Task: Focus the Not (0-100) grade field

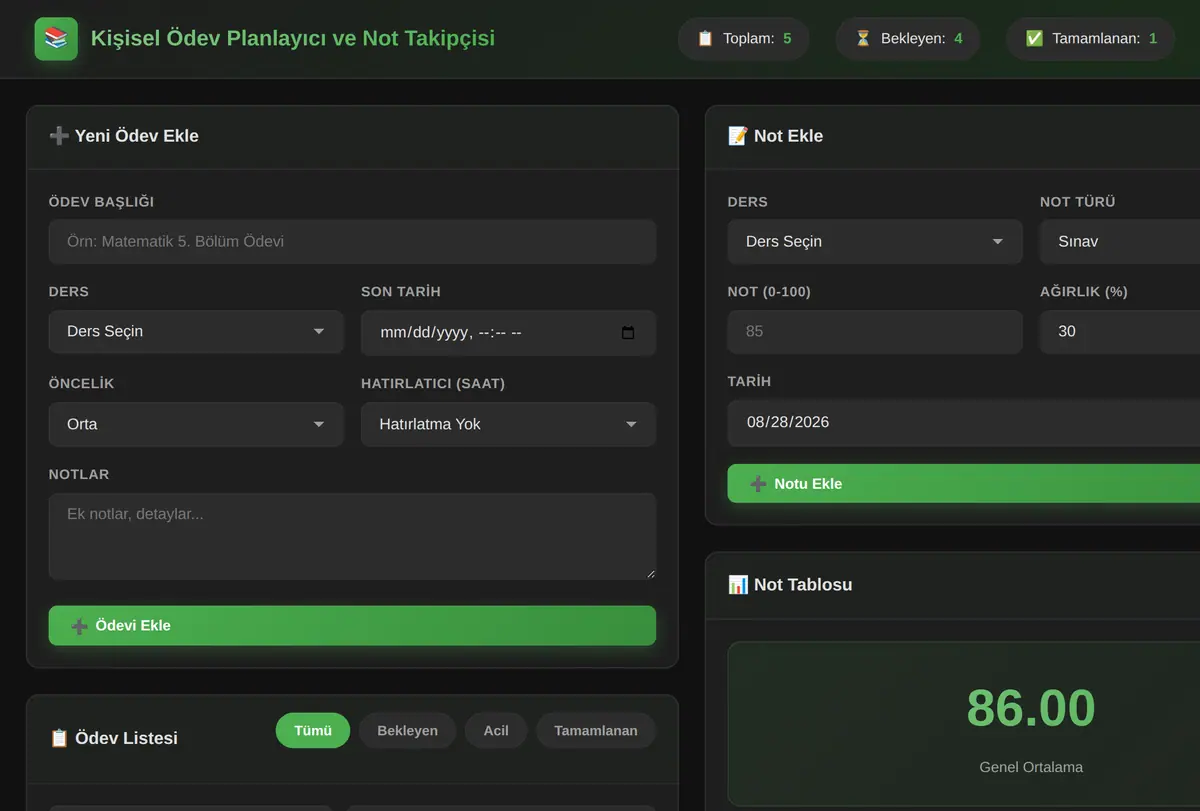Action: (875, 331)
